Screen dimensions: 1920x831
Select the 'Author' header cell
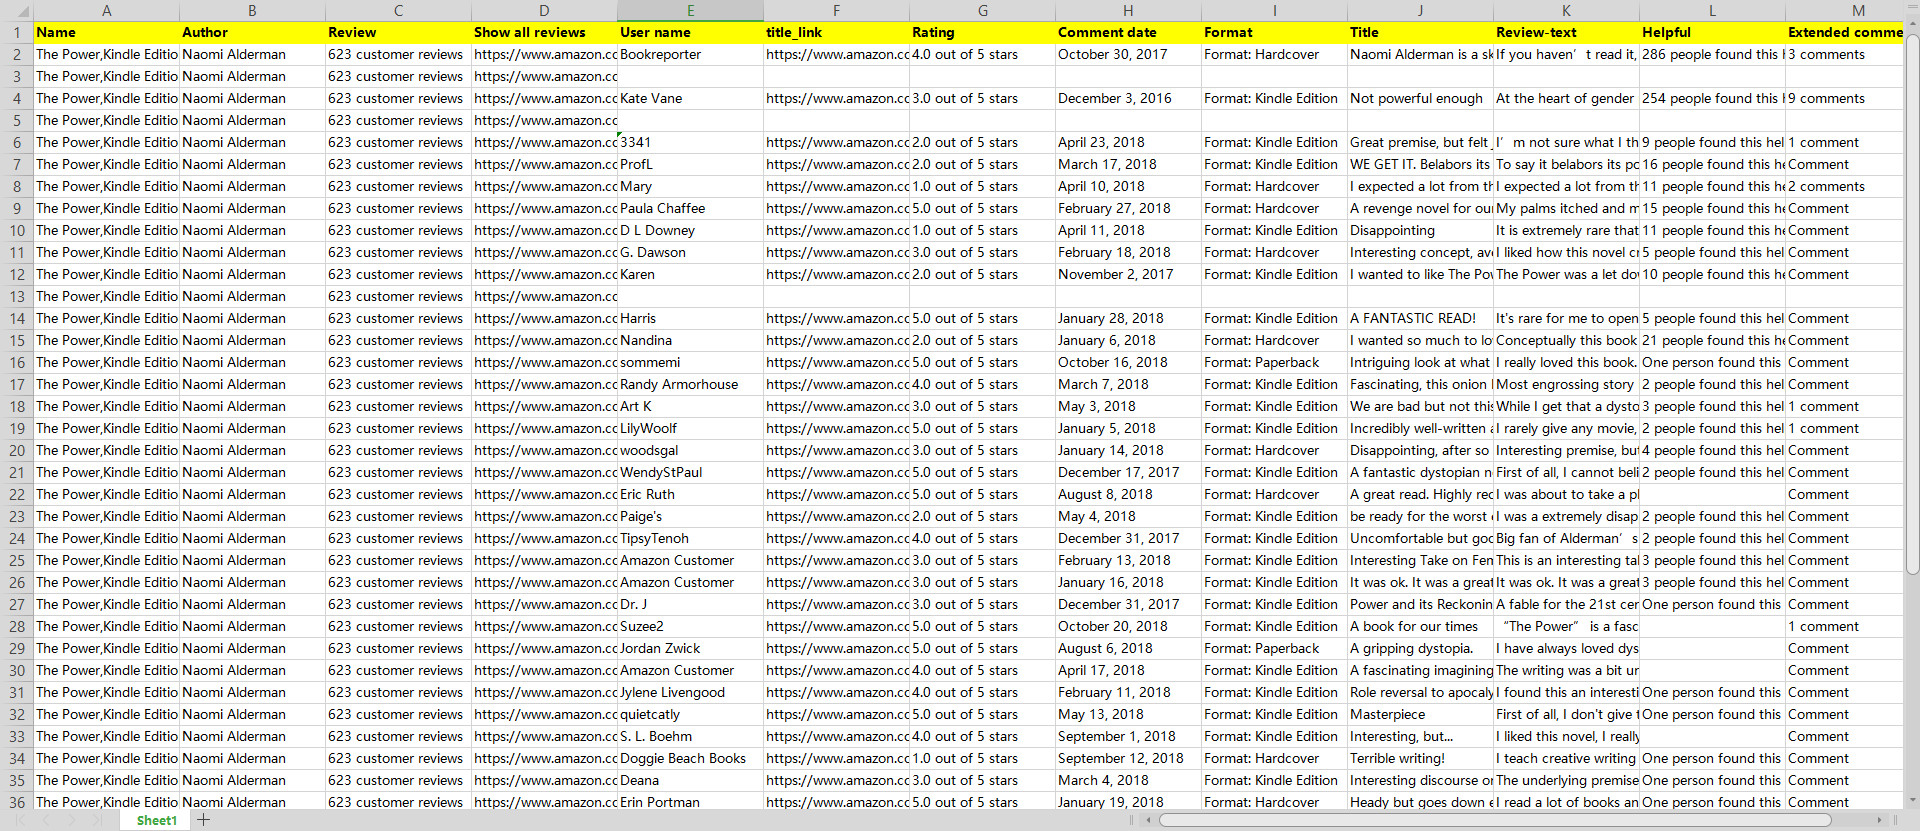tap(252, 32)
